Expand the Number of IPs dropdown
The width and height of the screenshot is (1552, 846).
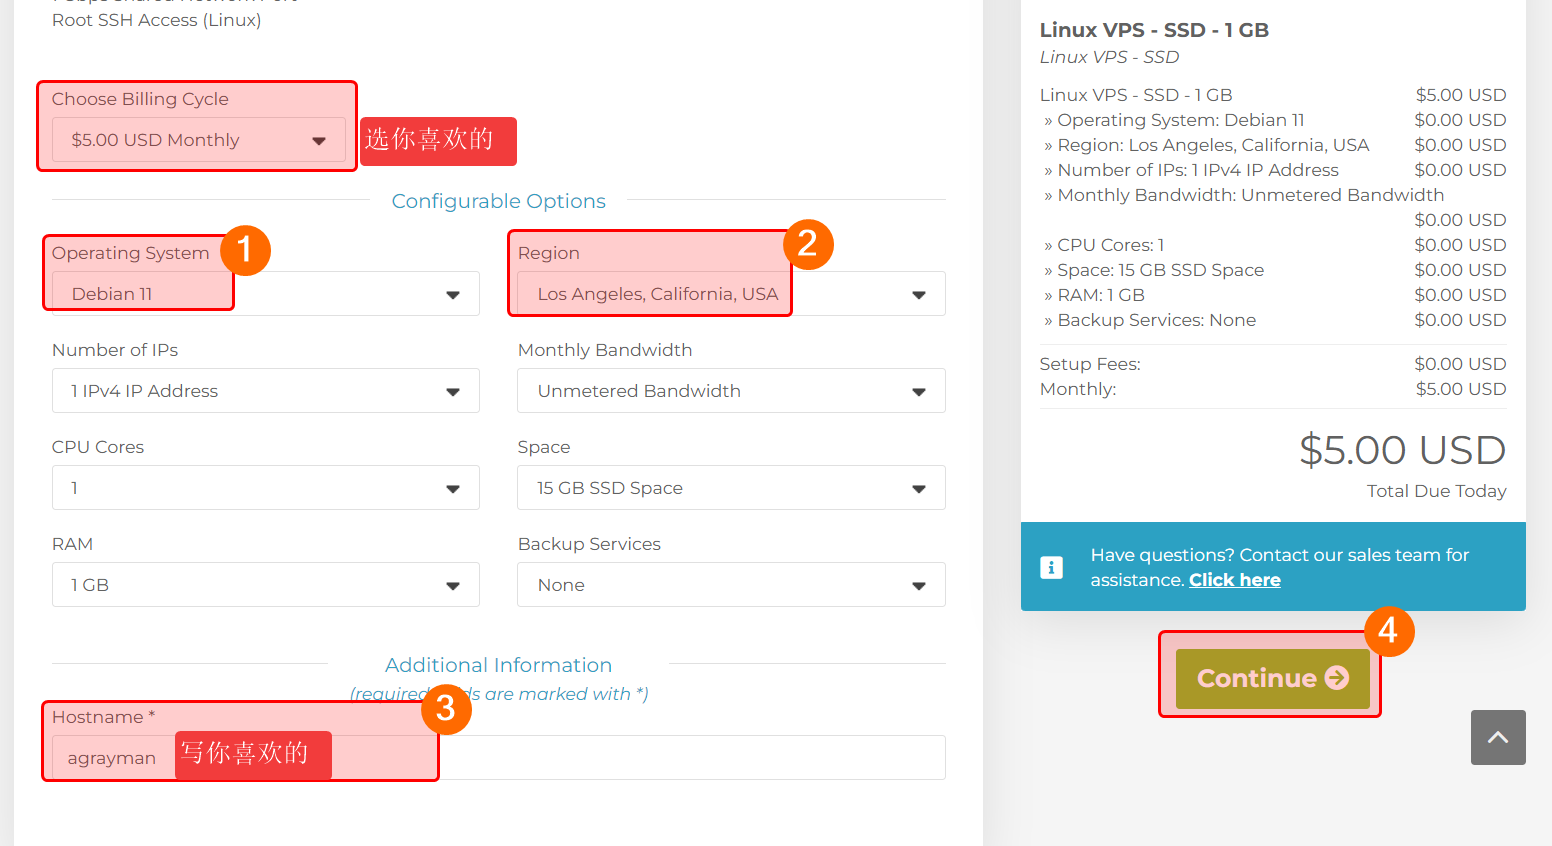(265, 391)
